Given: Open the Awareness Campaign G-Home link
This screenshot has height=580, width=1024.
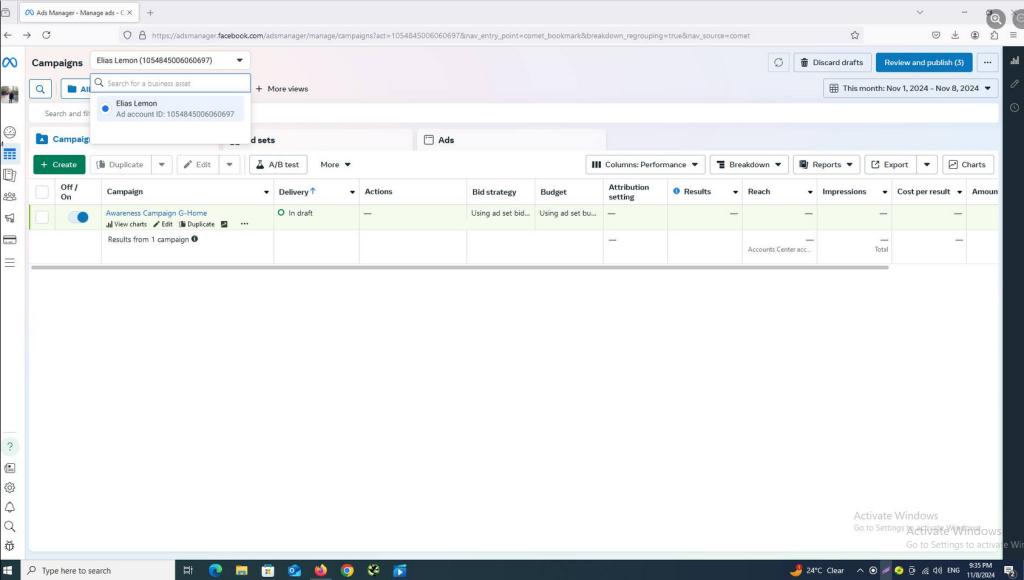Looking at the screenshot, I should point(156,213).
